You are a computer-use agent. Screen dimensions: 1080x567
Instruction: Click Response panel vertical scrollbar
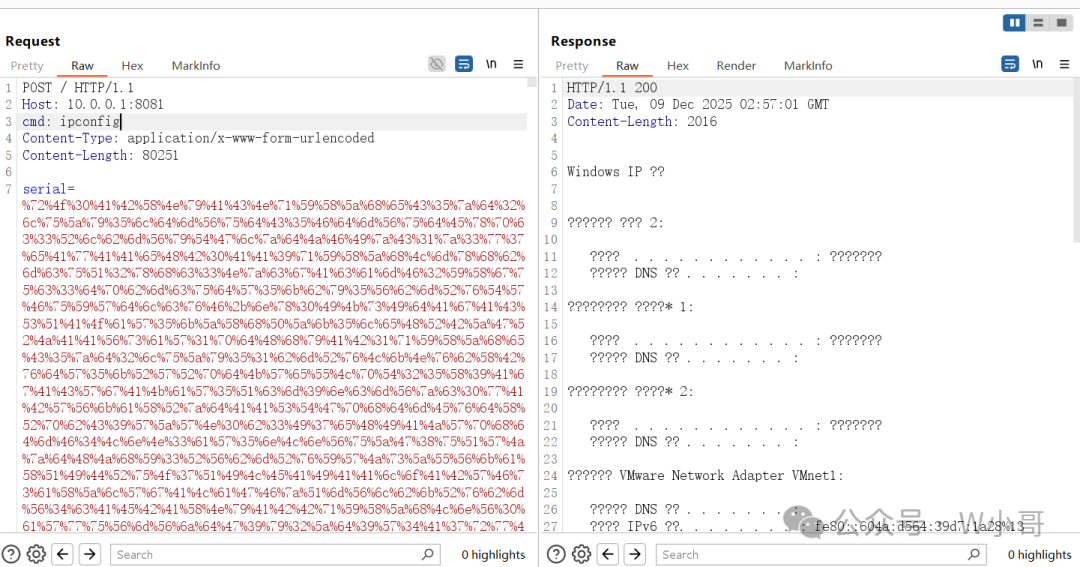coord(1076,160)
